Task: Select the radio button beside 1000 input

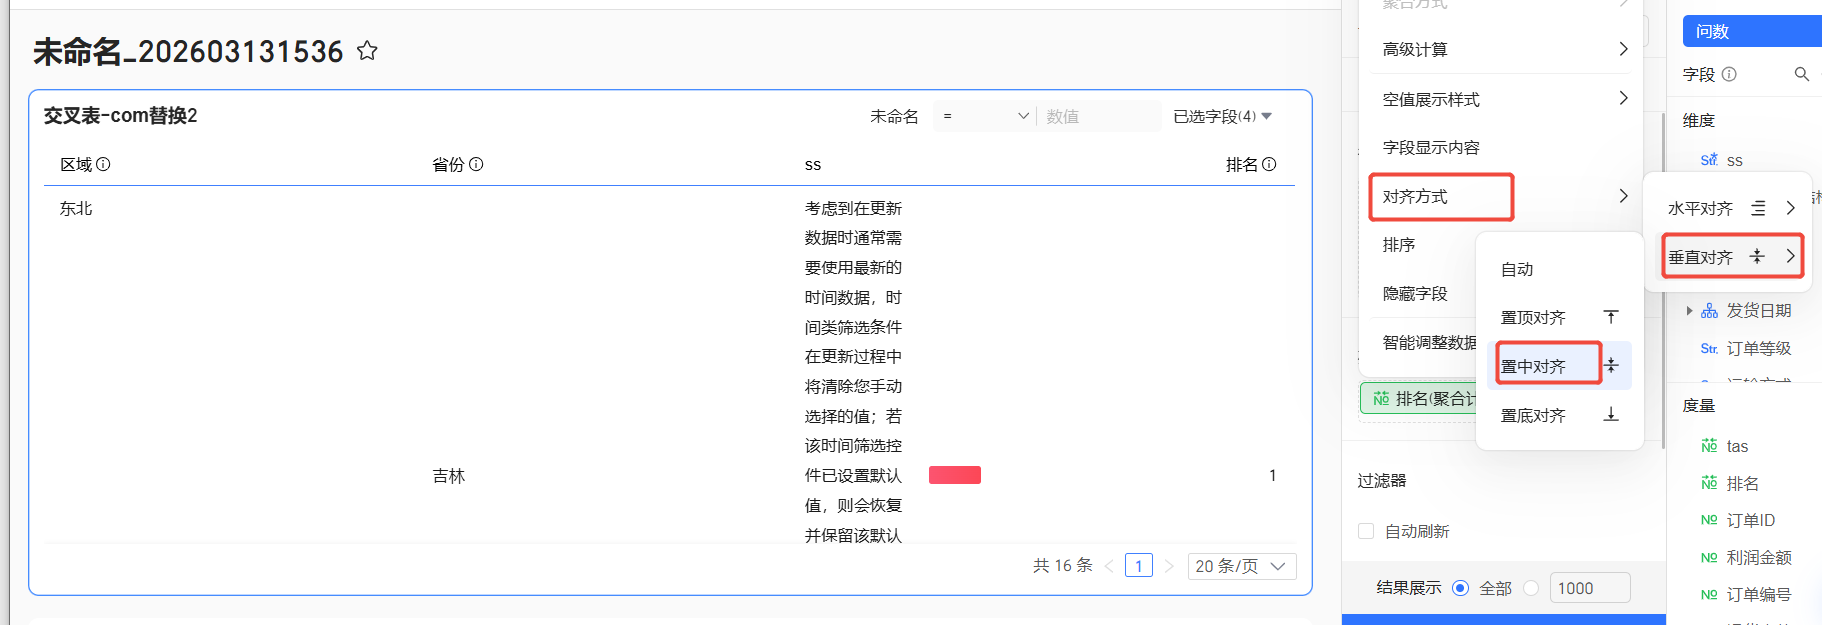Action: pos(1531,588)
